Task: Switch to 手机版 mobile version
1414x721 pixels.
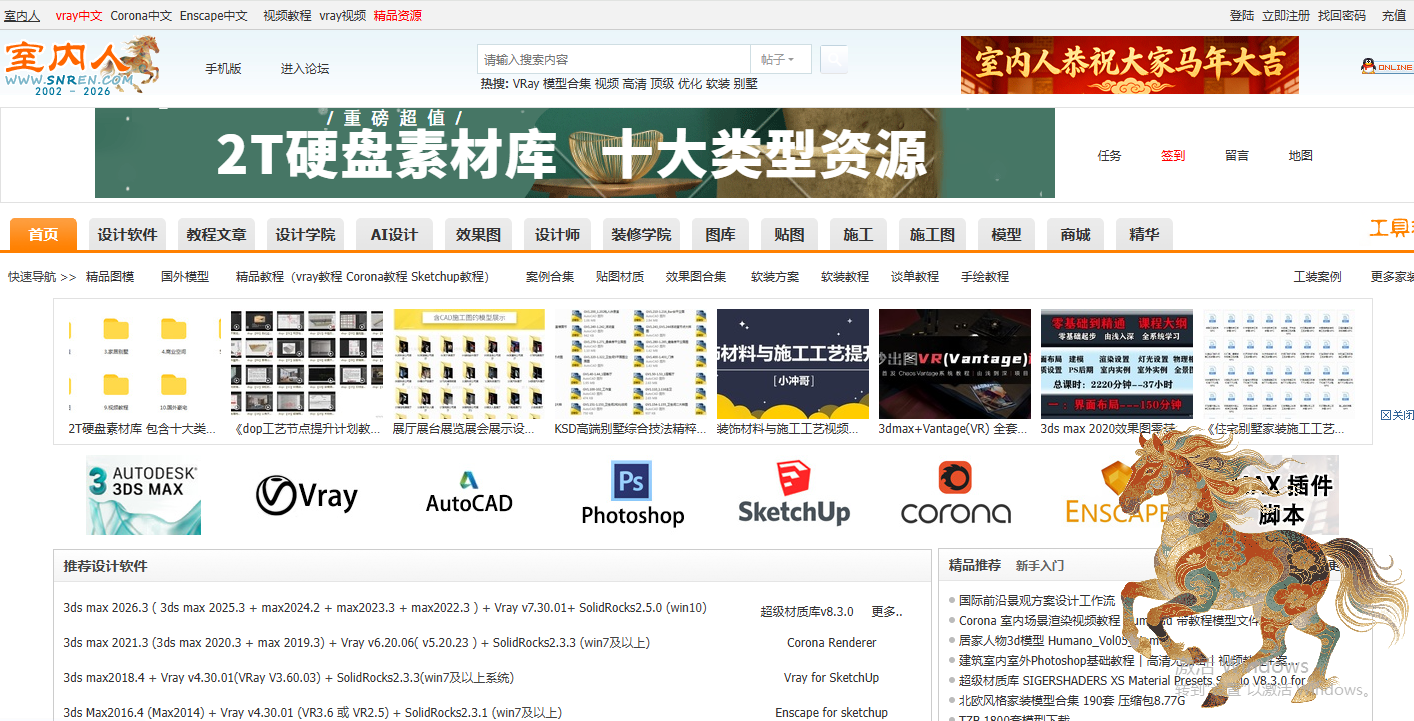Action: (223, 69)
